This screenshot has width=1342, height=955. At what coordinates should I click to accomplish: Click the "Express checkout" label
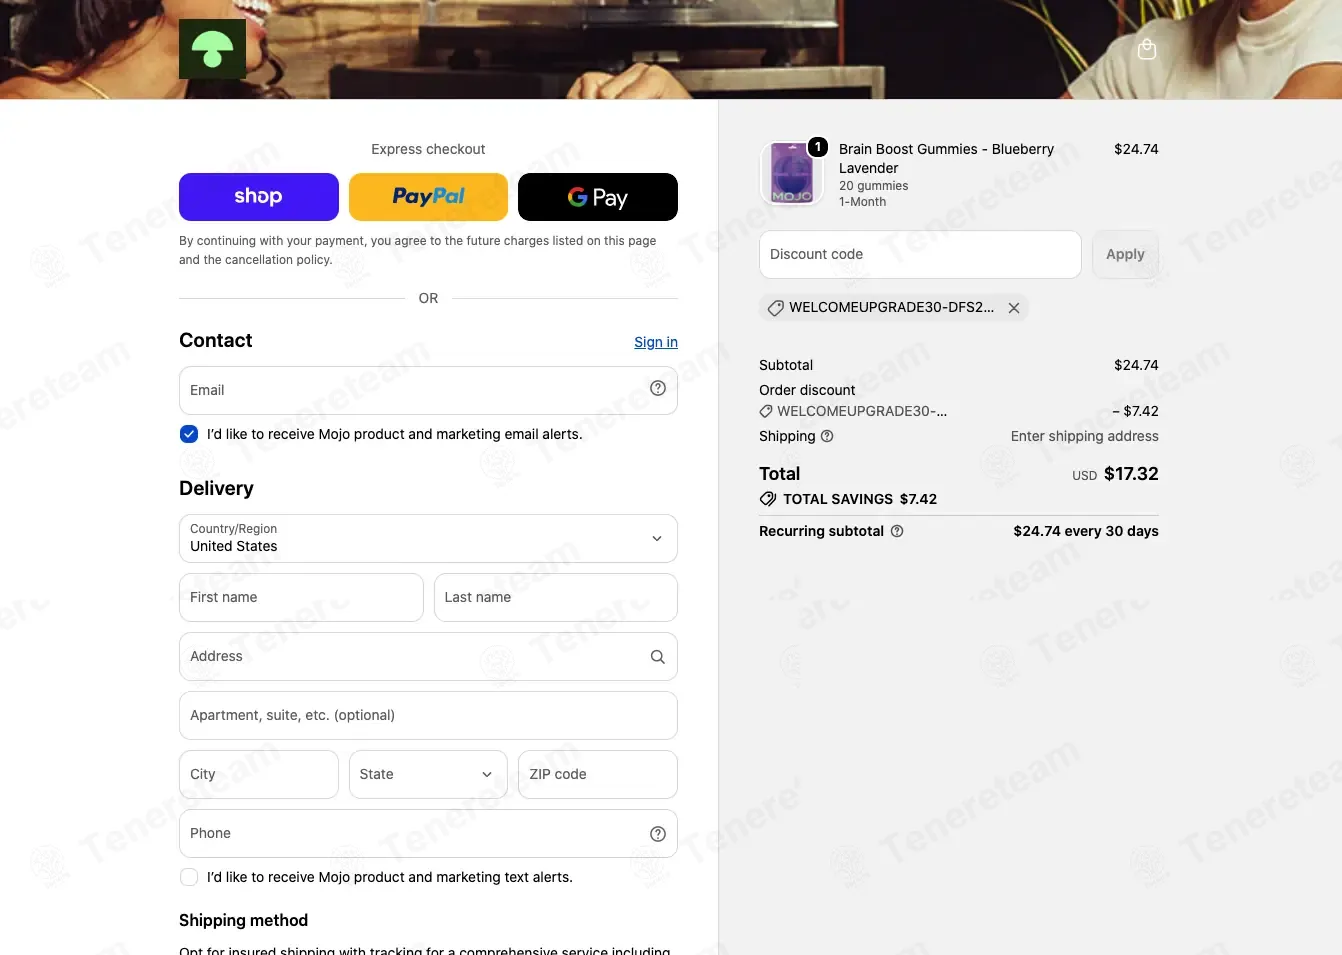428,149
